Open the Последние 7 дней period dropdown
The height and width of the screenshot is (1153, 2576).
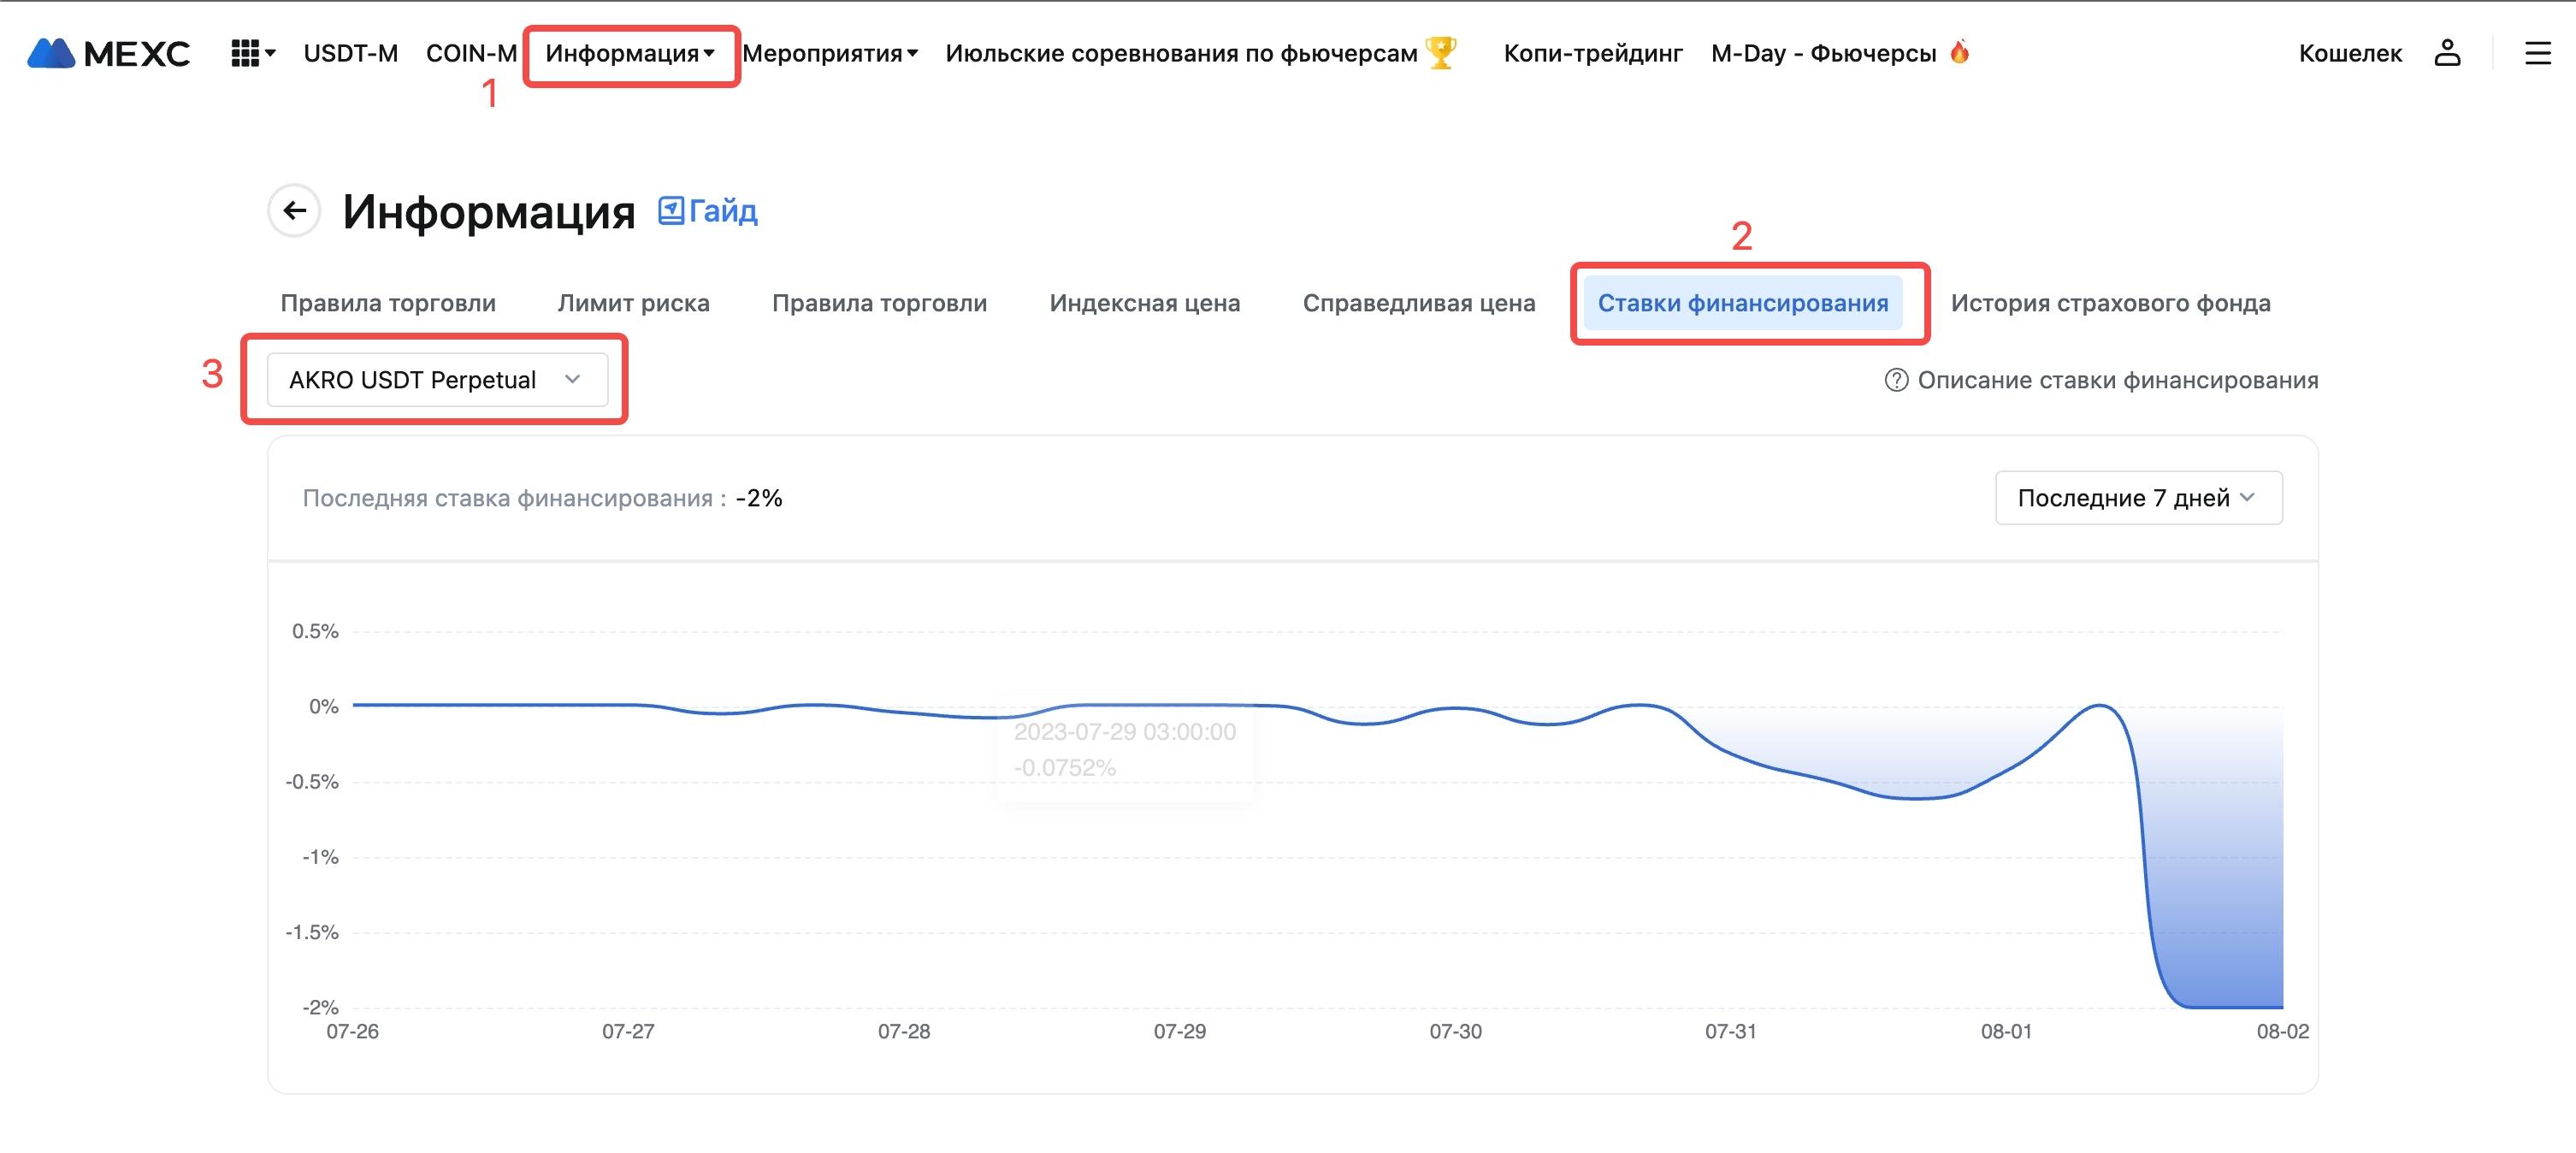point(2137,498)
